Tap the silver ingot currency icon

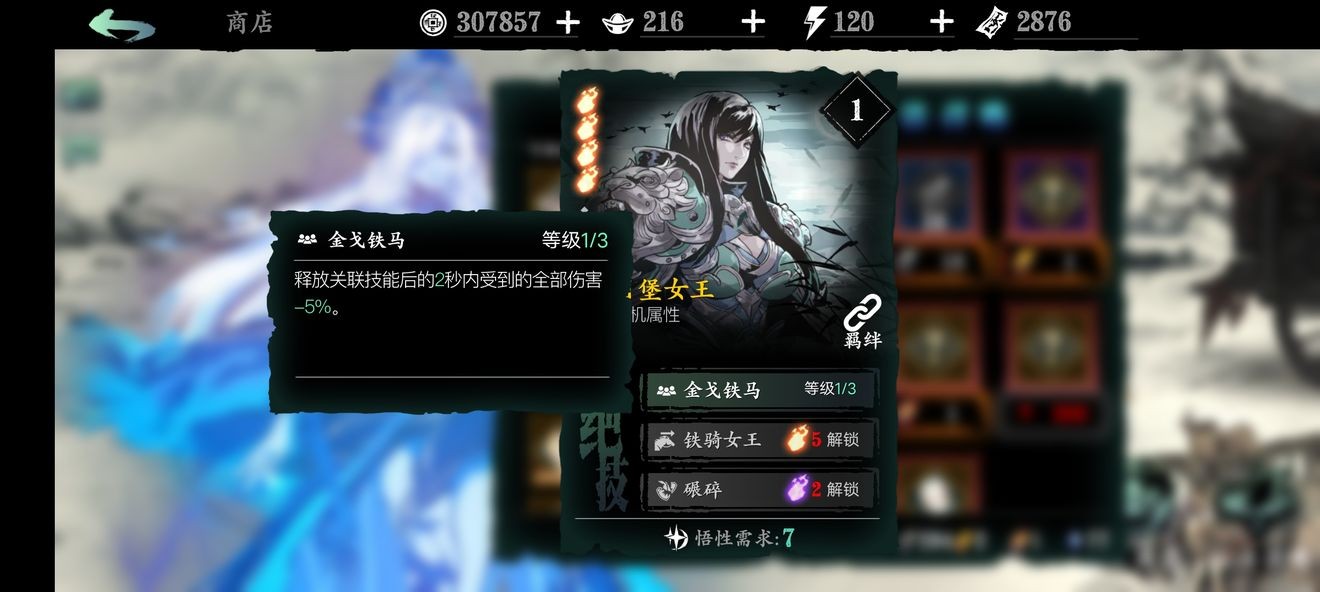(x=618, y=23)
